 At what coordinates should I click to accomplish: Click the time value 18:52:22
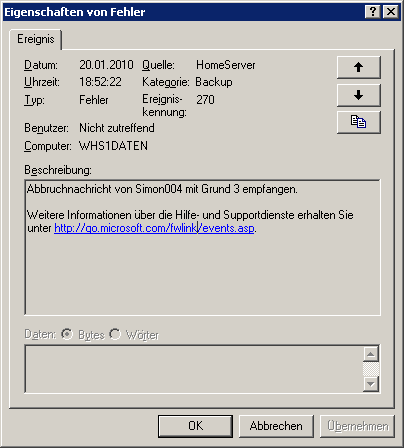click(x=100, y=82)
